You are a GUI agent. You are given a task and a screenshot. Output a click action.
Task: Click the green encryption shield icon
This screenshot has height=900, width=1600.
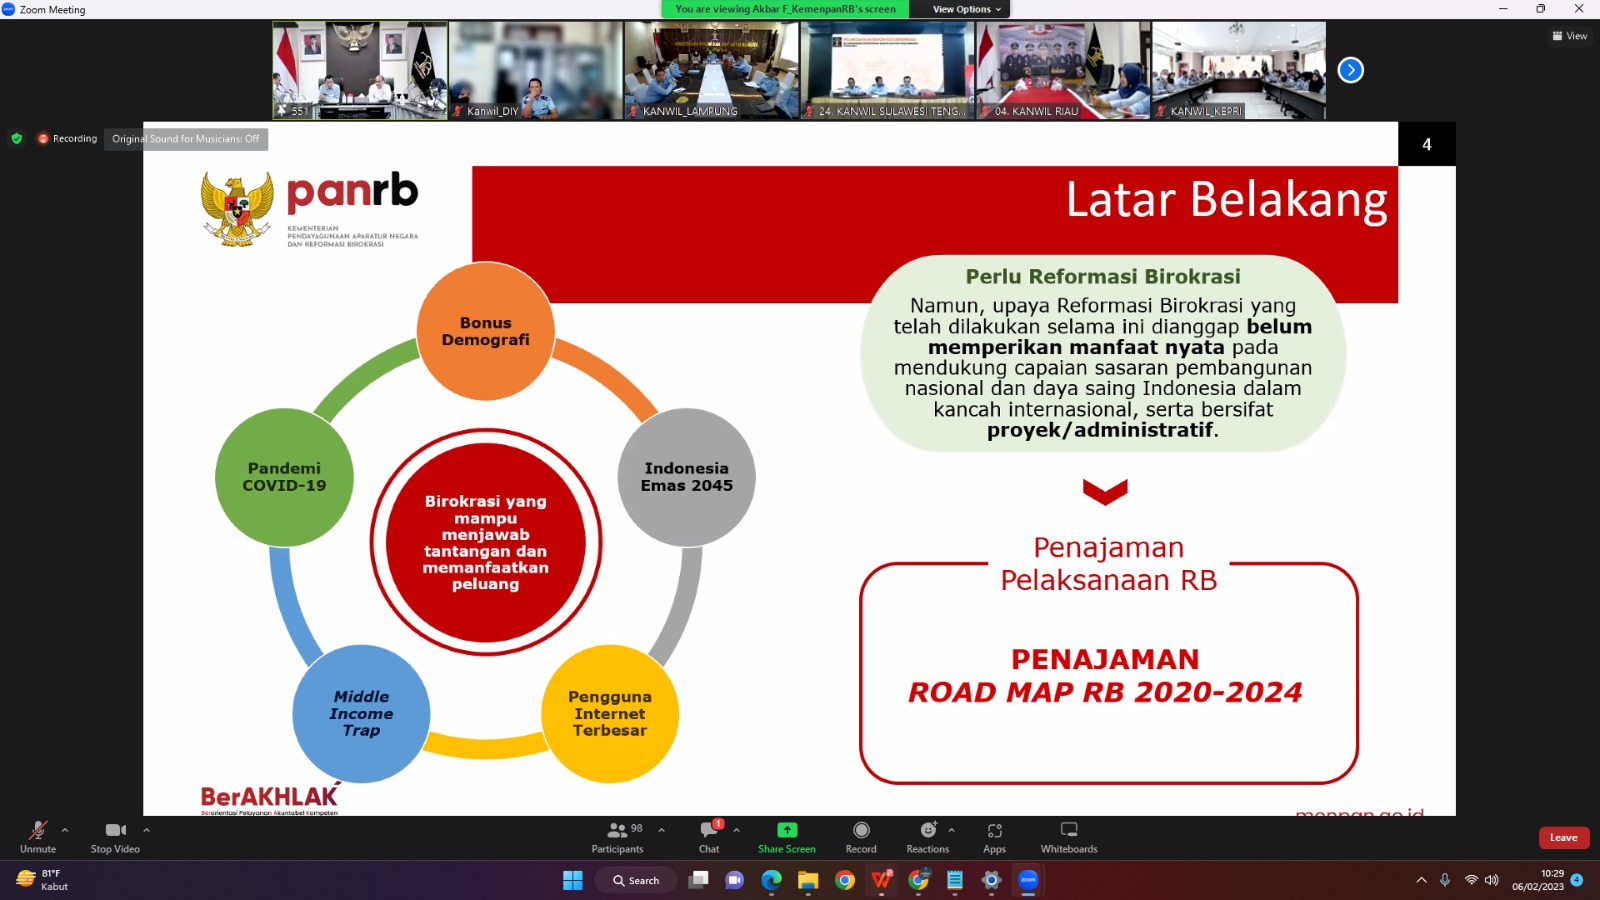[x=17, y=139]
